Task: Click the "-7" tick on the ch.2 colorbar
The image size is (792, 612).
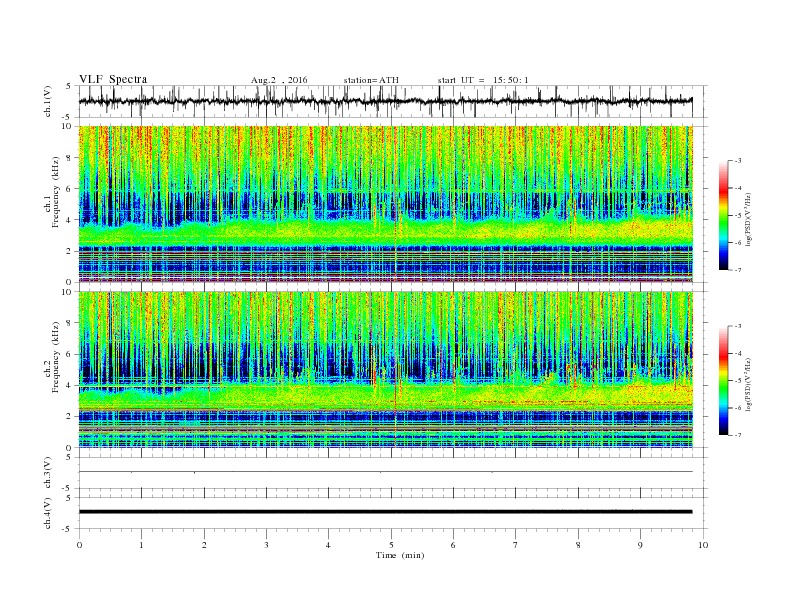Action: (738, 435)
